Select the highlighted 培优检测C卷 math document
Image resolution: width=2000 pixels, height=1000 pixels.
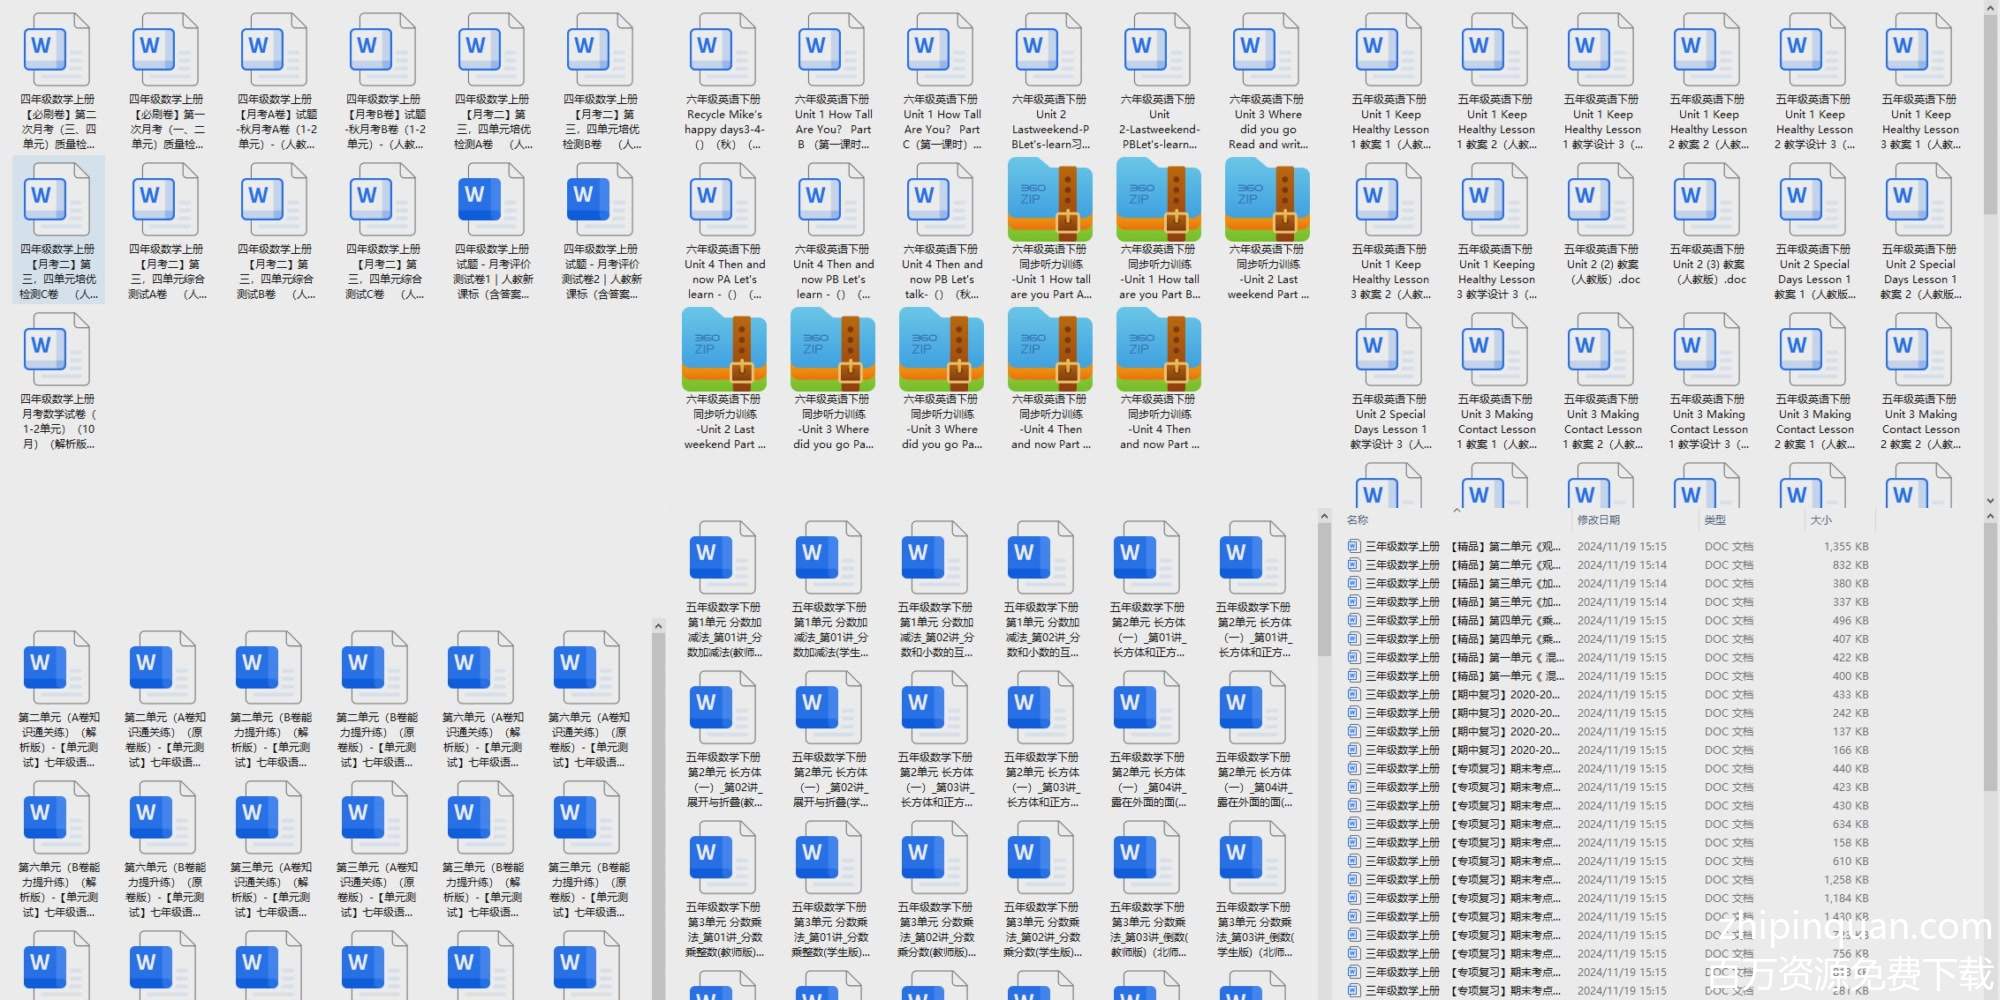coord(58,202)
